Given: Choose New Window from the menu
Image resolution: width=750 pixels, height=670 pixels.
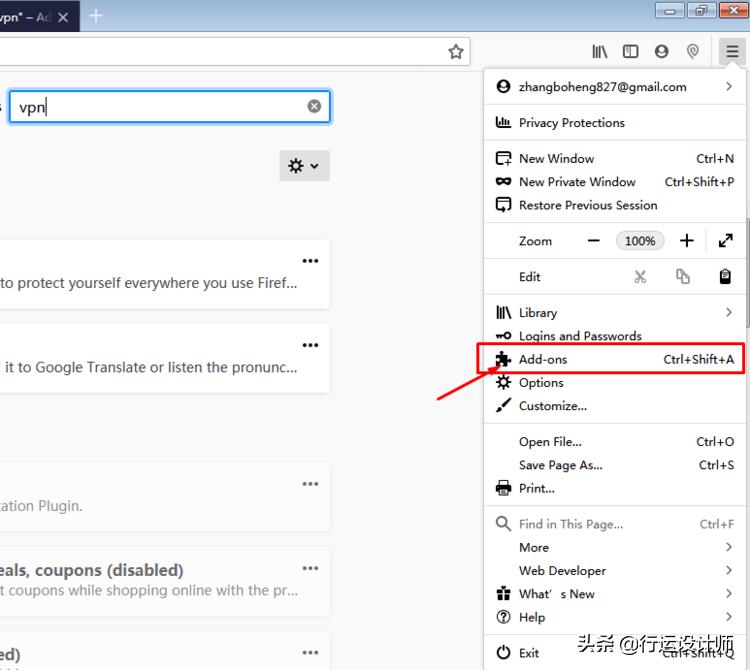Looking at the screenshot, I should [615, 158].
